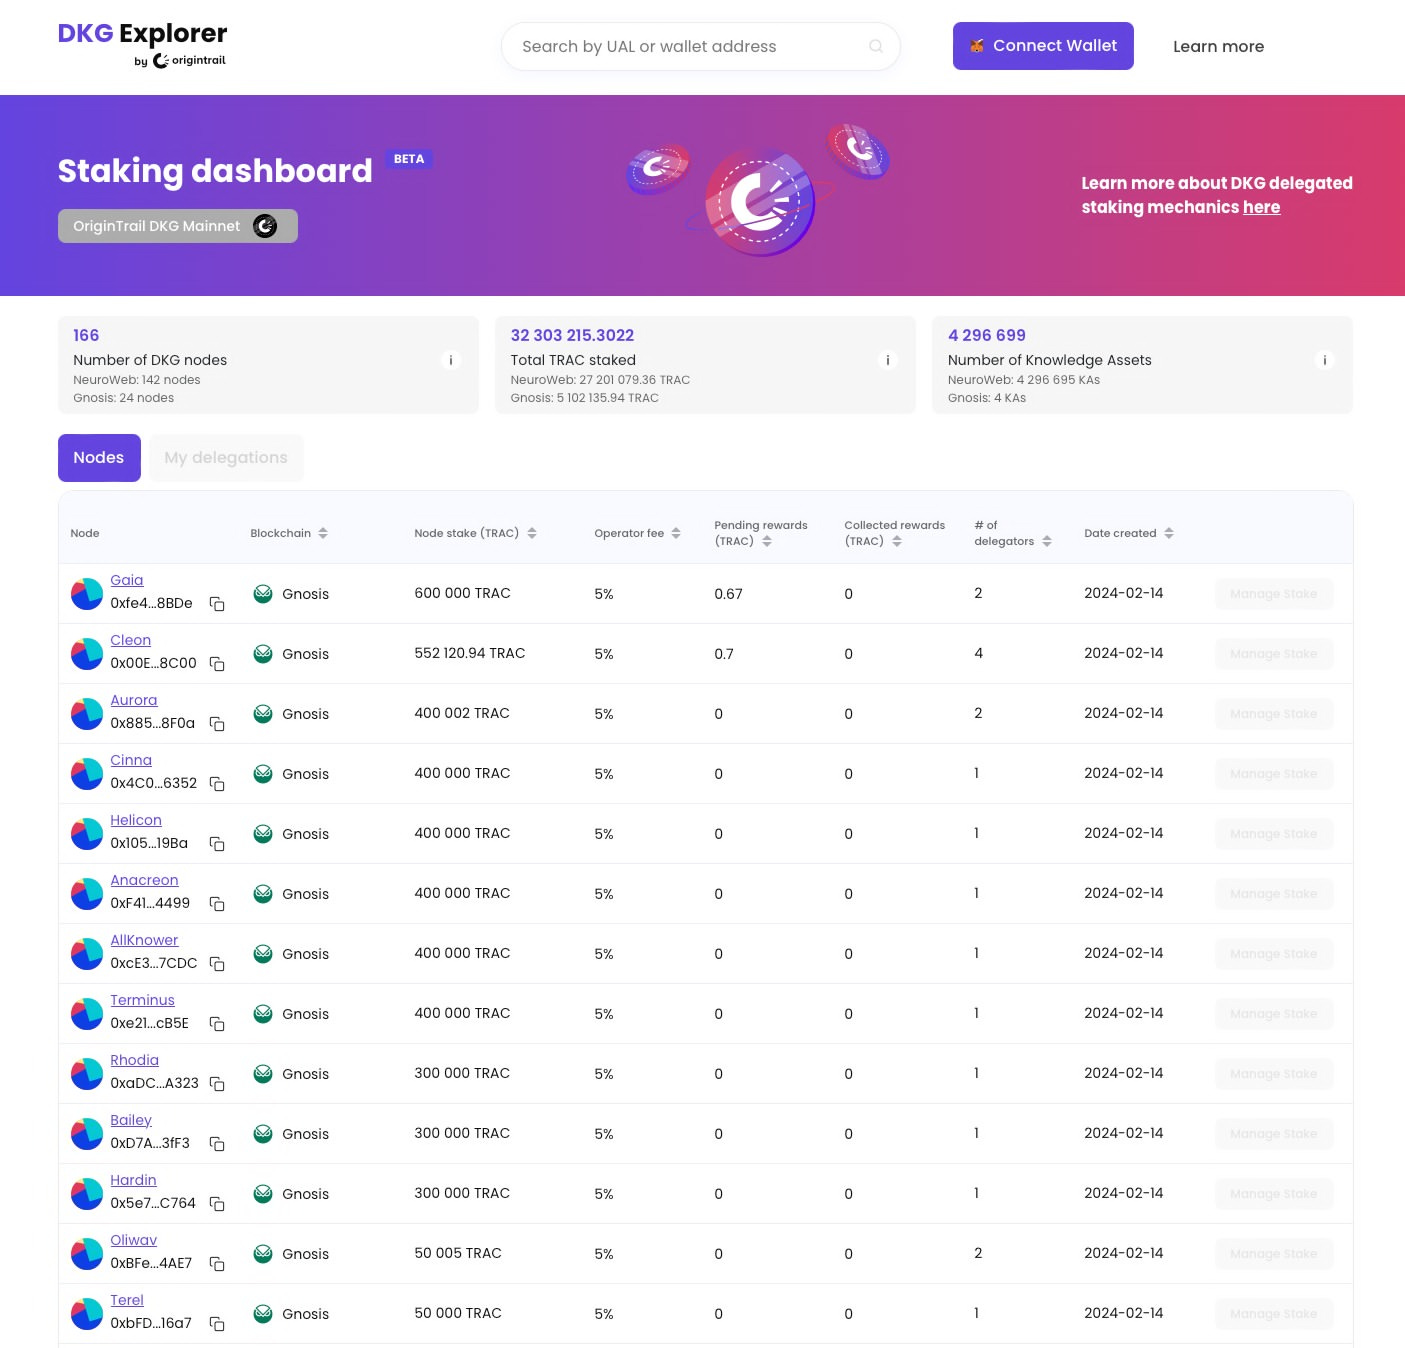Show info for Number of DKG nodes
The height and width of the screenshot is (1348, 1405).
pos(451,360)
